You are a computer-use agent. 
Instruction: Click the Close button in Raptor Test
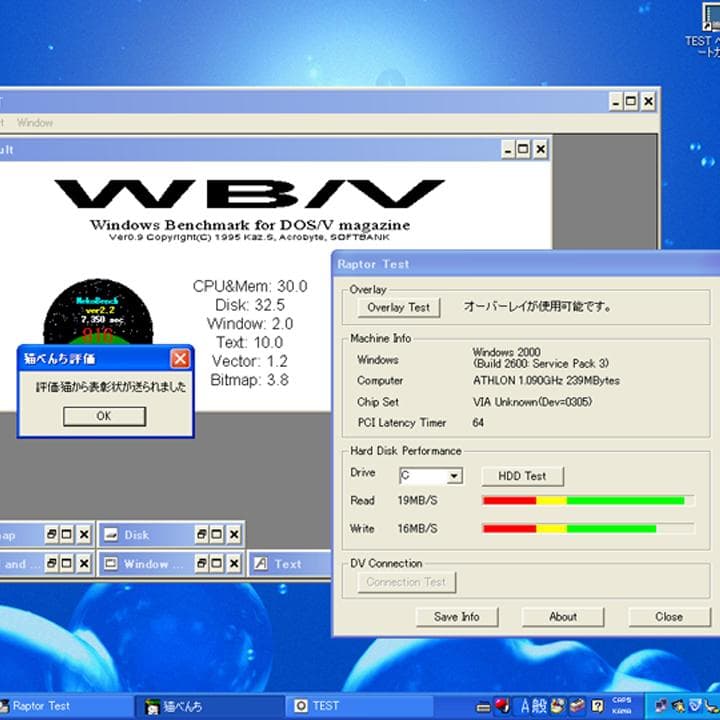[669, 617]
